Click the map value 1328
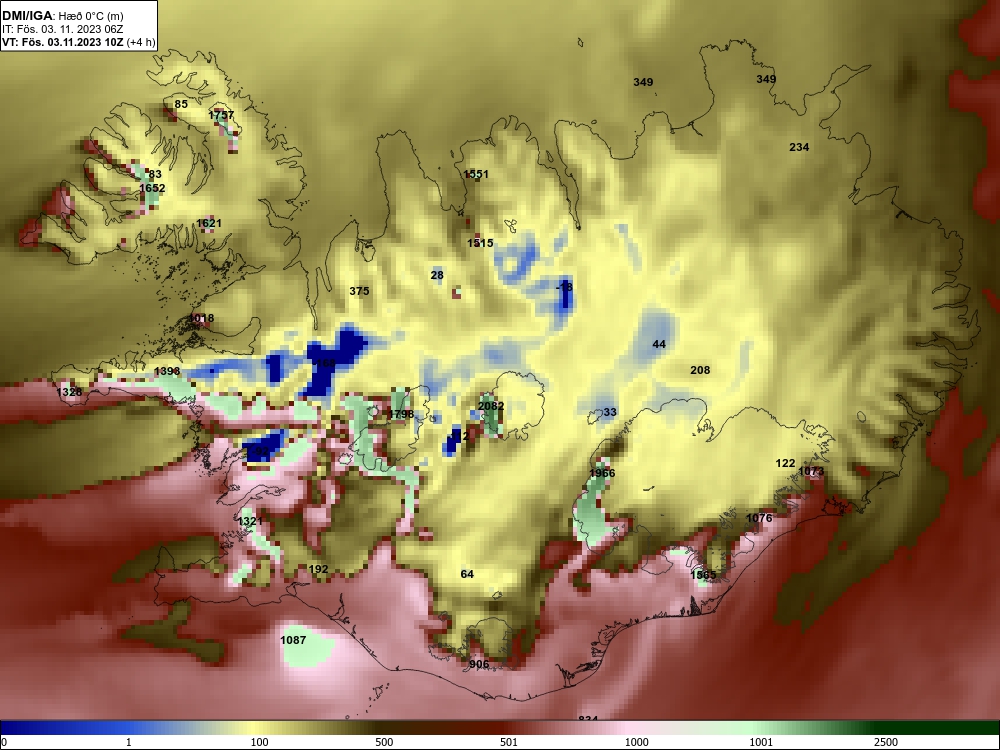Screen dimensions: 1000x750 pyautogui.click(x=70, y=392)
